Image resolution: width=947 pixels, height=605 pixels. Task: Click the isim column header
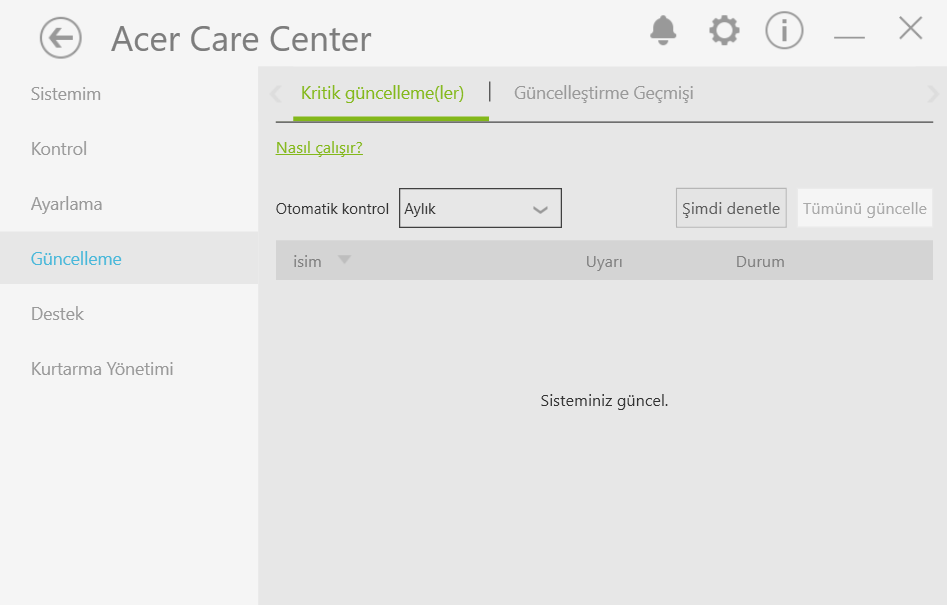(307, 261)
